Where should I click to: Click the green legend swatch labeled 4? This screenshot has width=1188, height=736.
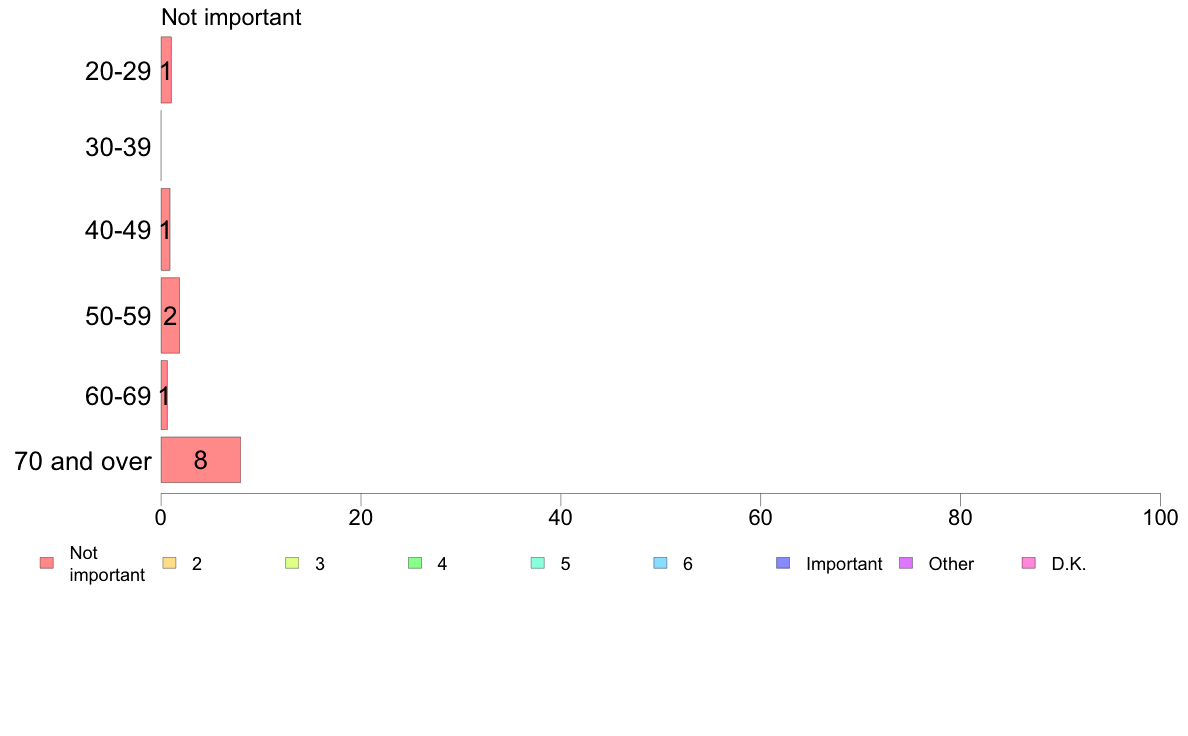415,563
